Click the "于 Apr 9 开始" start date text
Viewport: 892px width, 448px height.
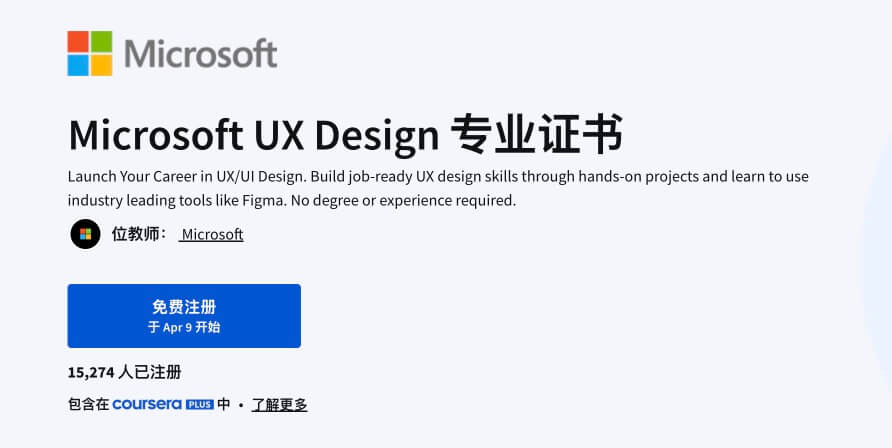pyautogui.click(x=184, y=327)
